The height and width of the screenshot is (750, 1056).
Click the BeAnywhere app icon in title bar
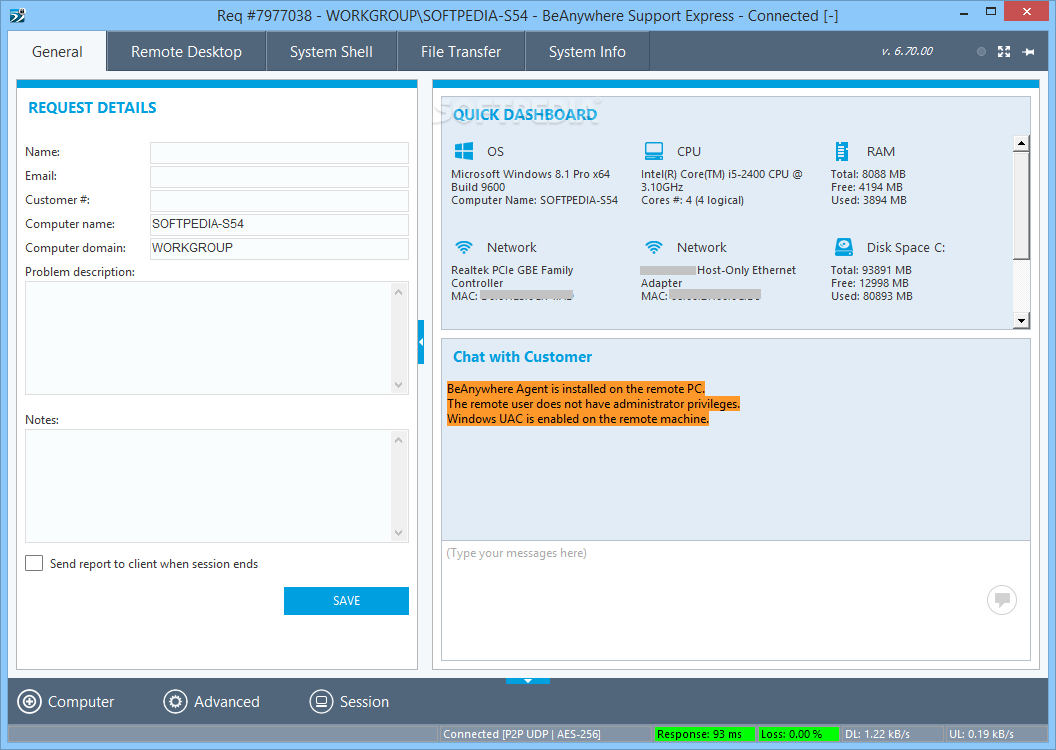[x=18, y=15]
